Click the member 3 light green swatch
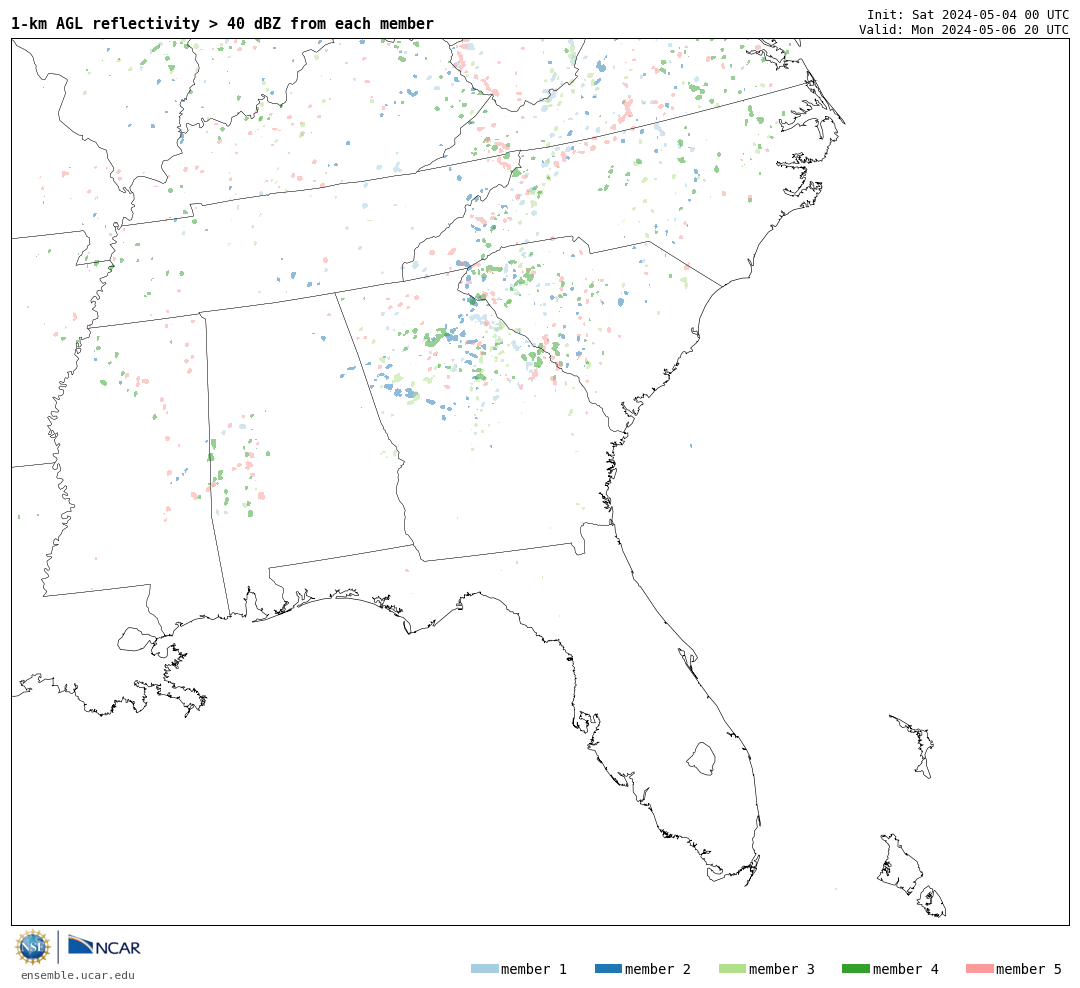 (x=732, y=969)
